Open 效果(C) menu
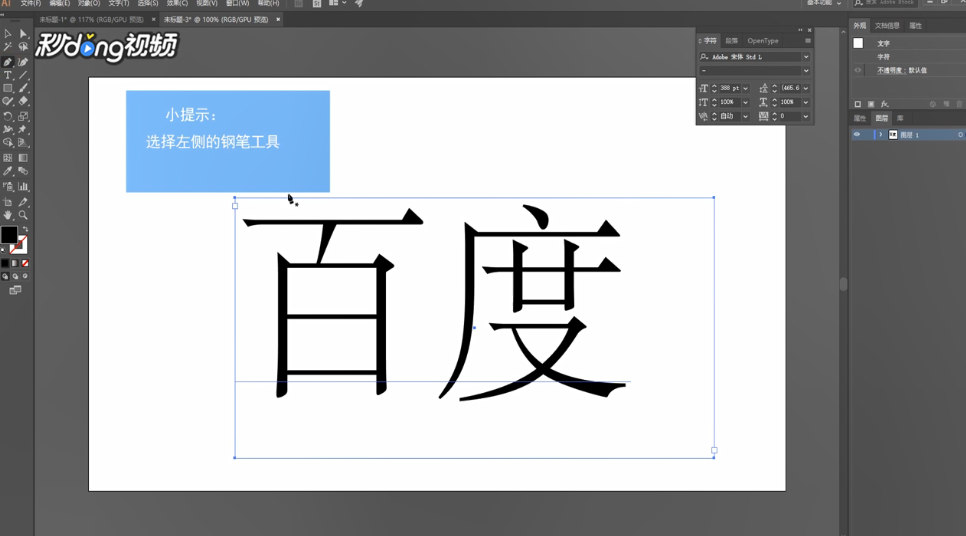966x536 pixels. click(177, 3)
